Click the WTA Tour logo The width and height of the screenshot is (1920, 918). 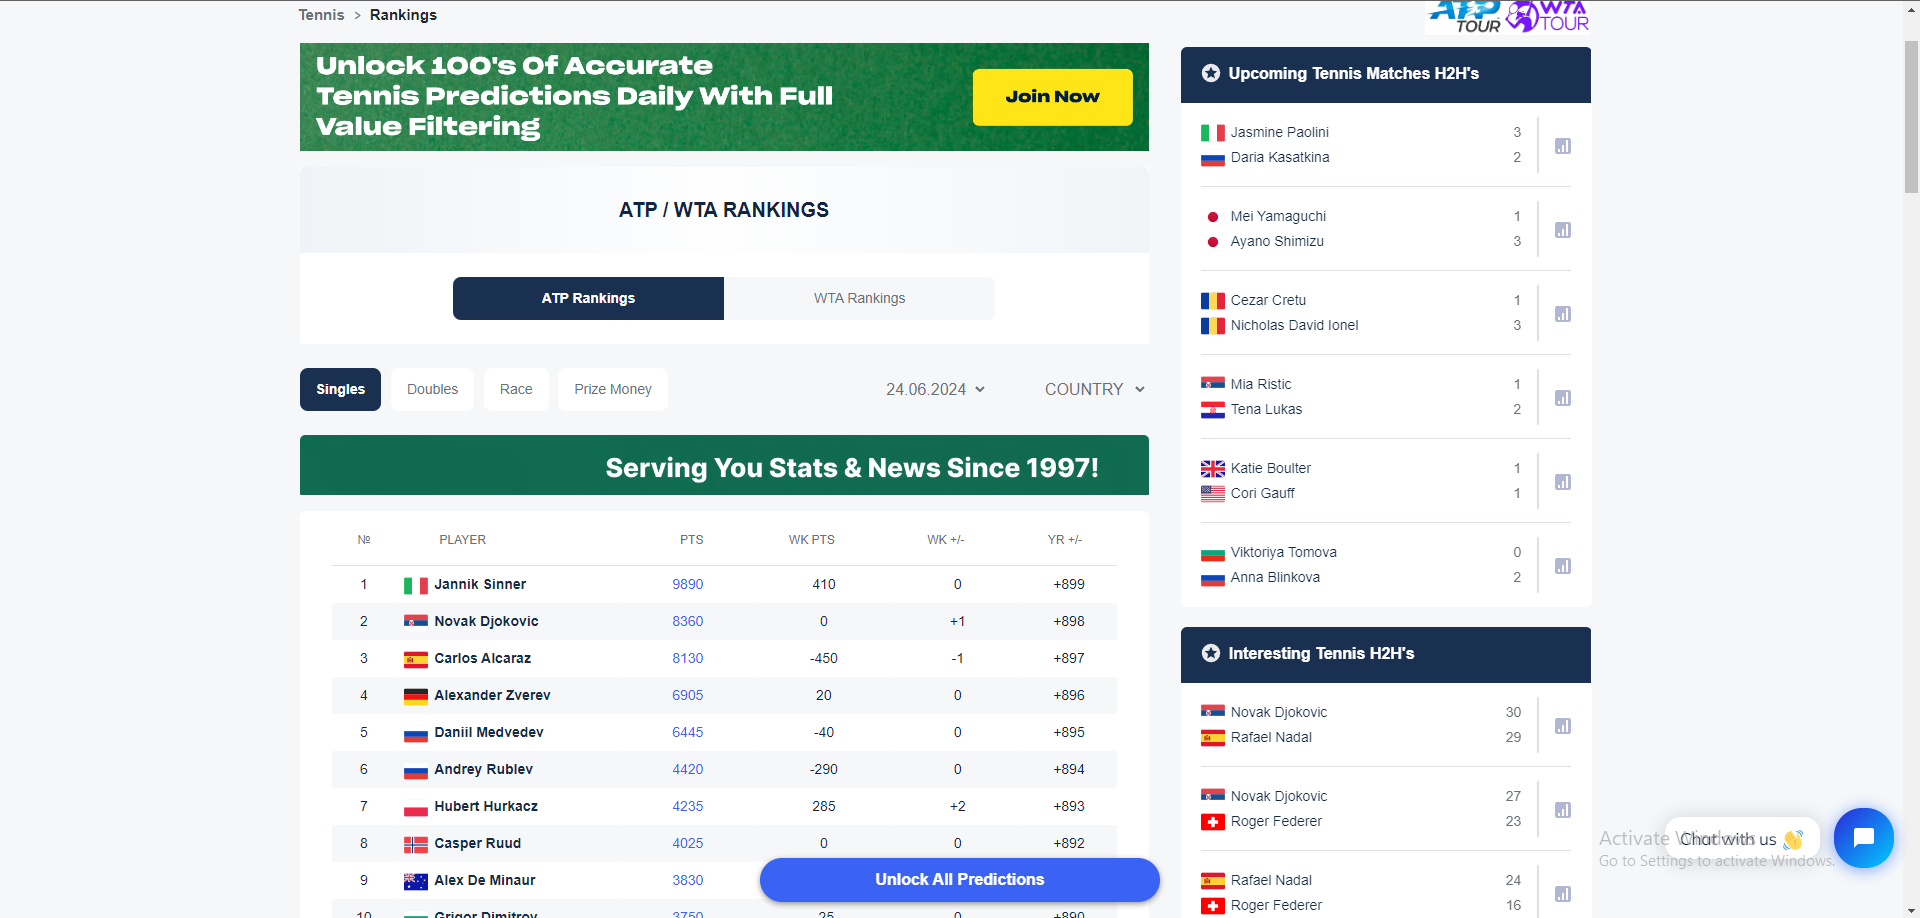coord(1547,16)
